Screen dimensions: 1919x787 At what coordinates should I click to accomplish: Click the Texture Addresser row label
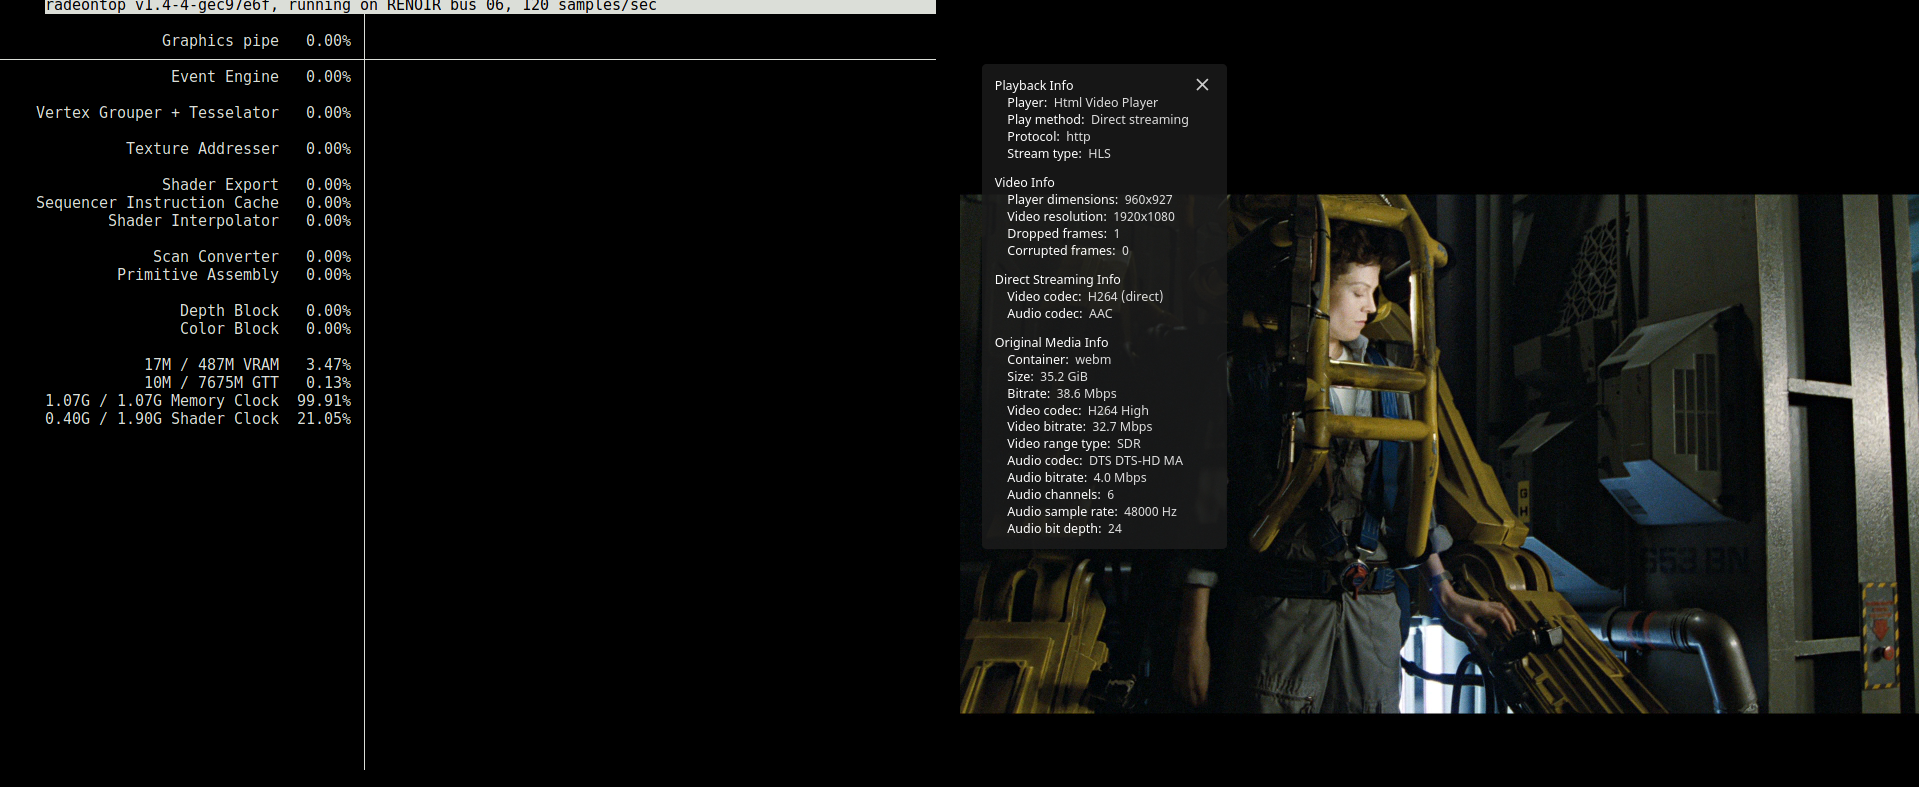(x=202, y=149)
